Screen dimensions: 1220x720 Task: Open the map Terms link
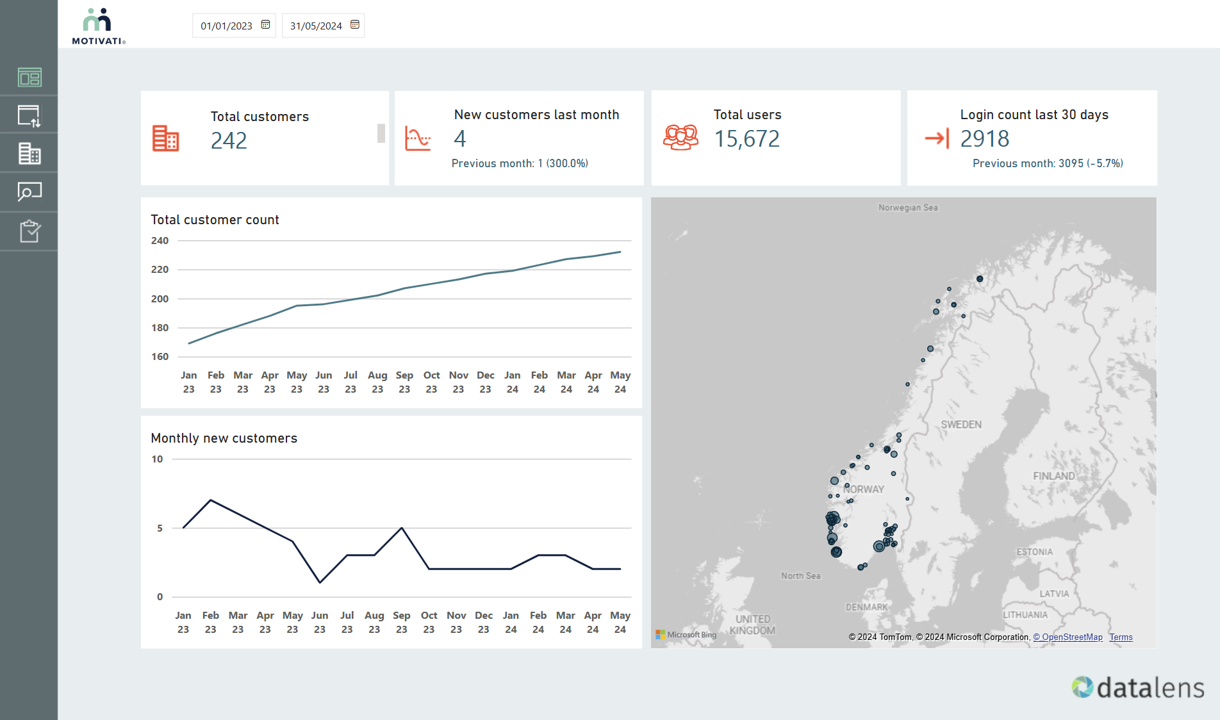[1120, 637]
